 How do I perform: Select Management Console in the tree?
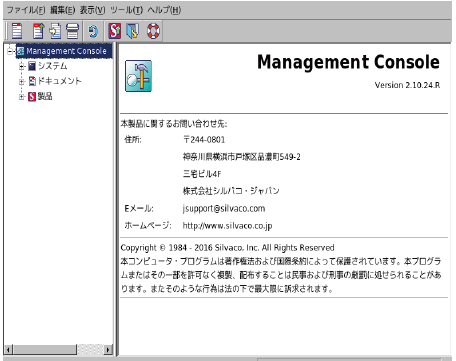pos(66,51)
